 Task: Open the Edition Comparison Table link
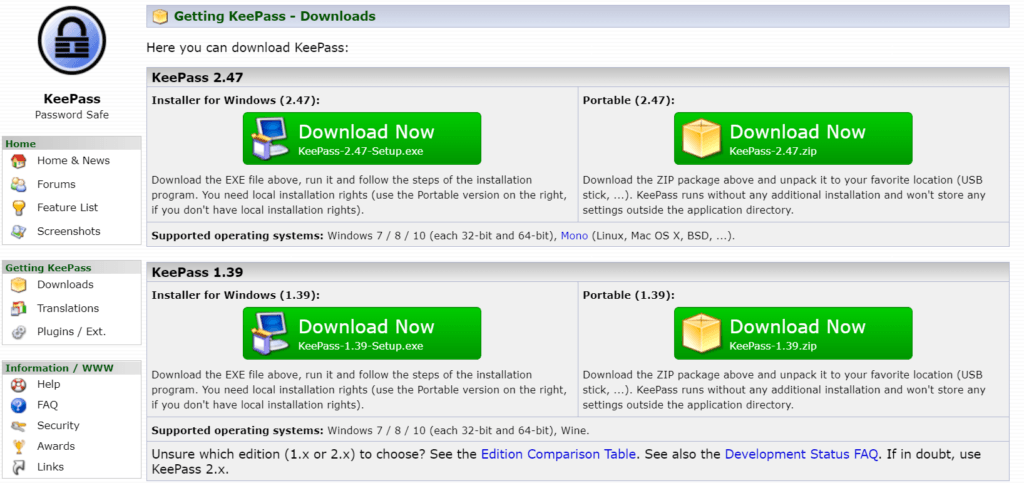coord(558,454)
